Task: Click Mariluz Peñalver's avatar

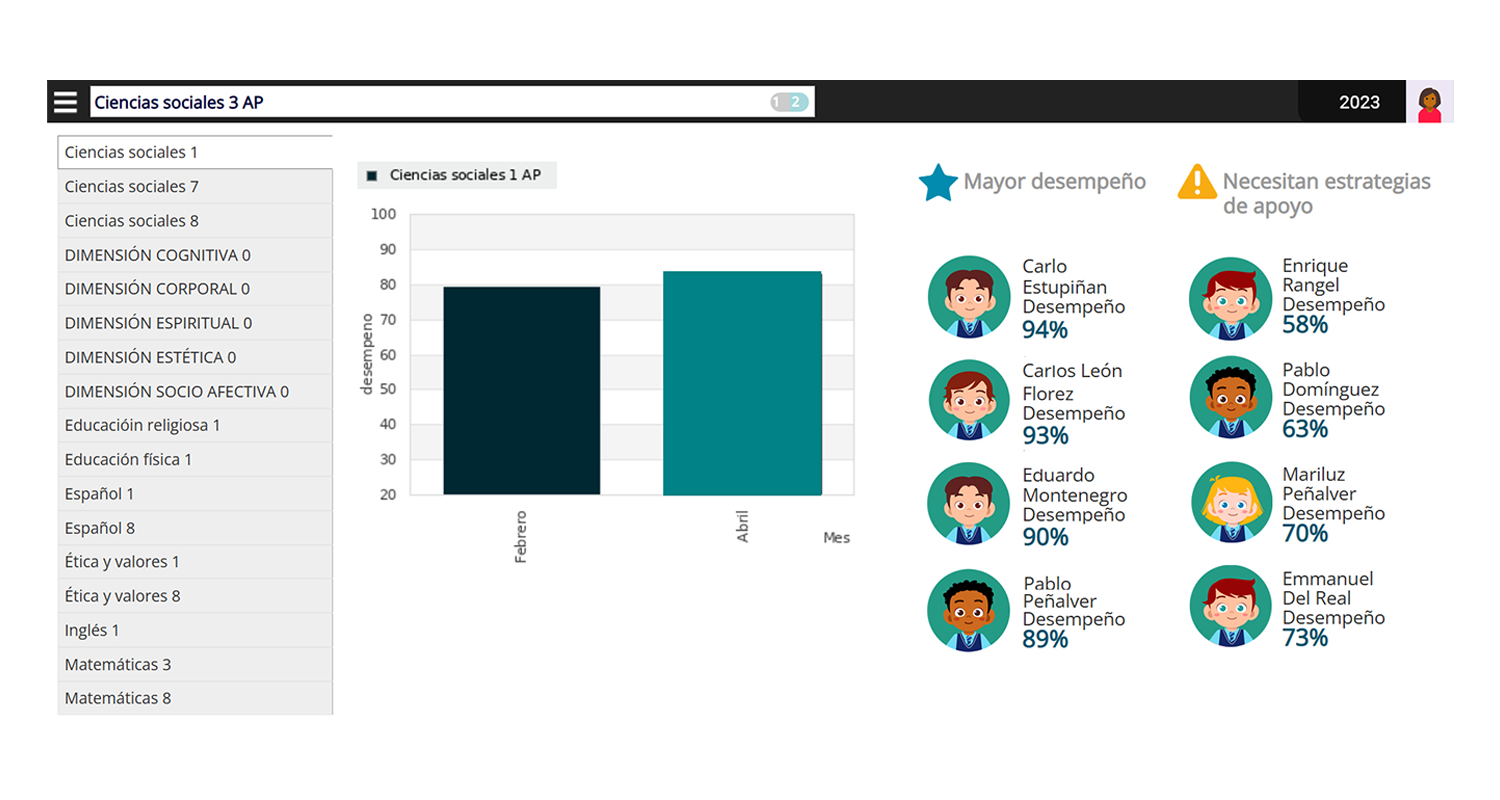Action: pos(1230,503)
